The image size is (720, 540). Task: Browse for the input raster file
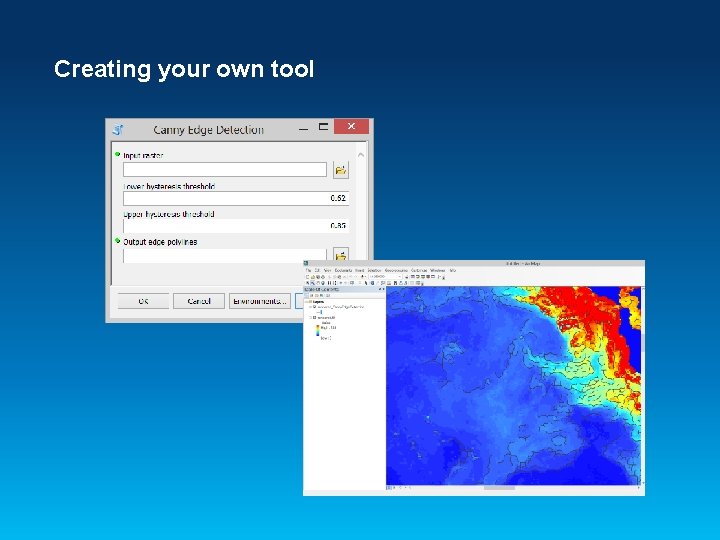[x=341, y=170]
